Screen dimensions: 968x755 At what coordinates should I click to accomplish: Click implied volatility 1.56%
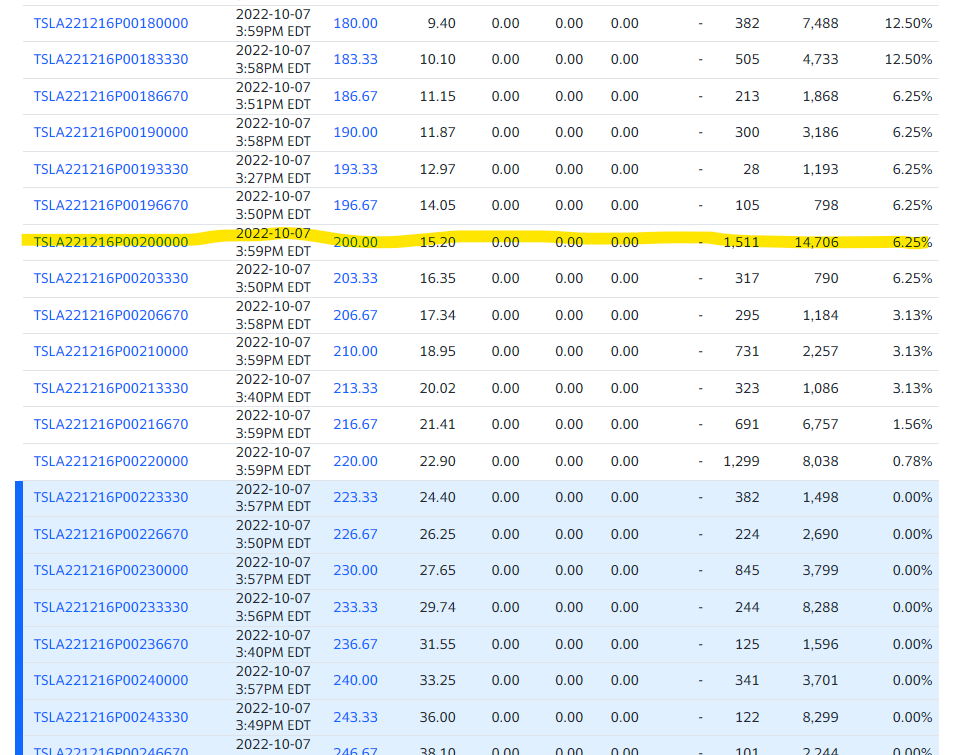click(x=912, y=425)
